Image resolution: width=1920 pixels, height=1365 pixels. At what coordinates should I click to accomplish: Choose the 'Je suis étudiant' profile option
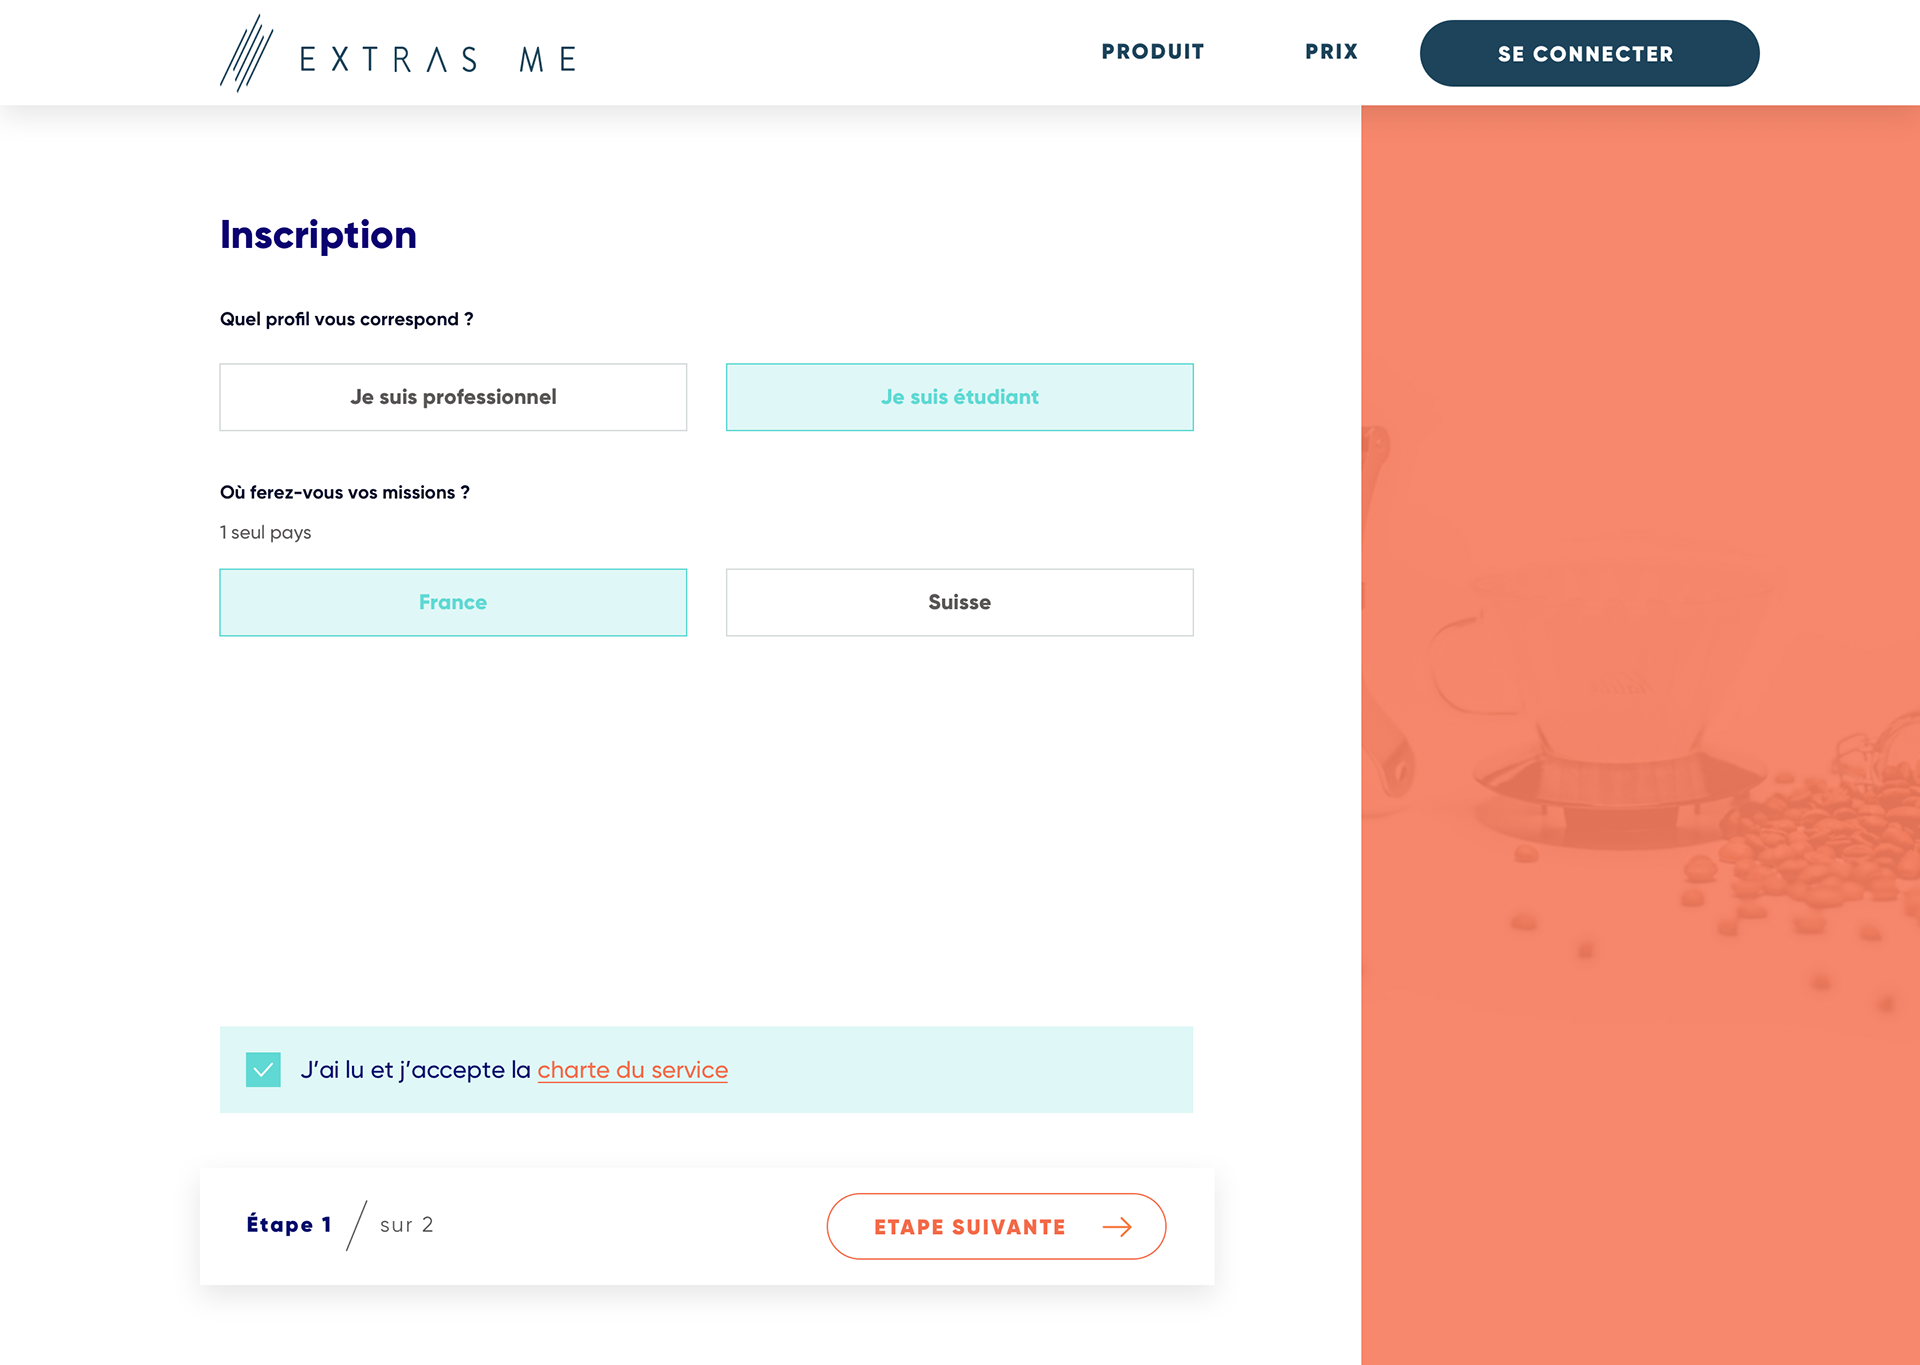pos(959,397)
